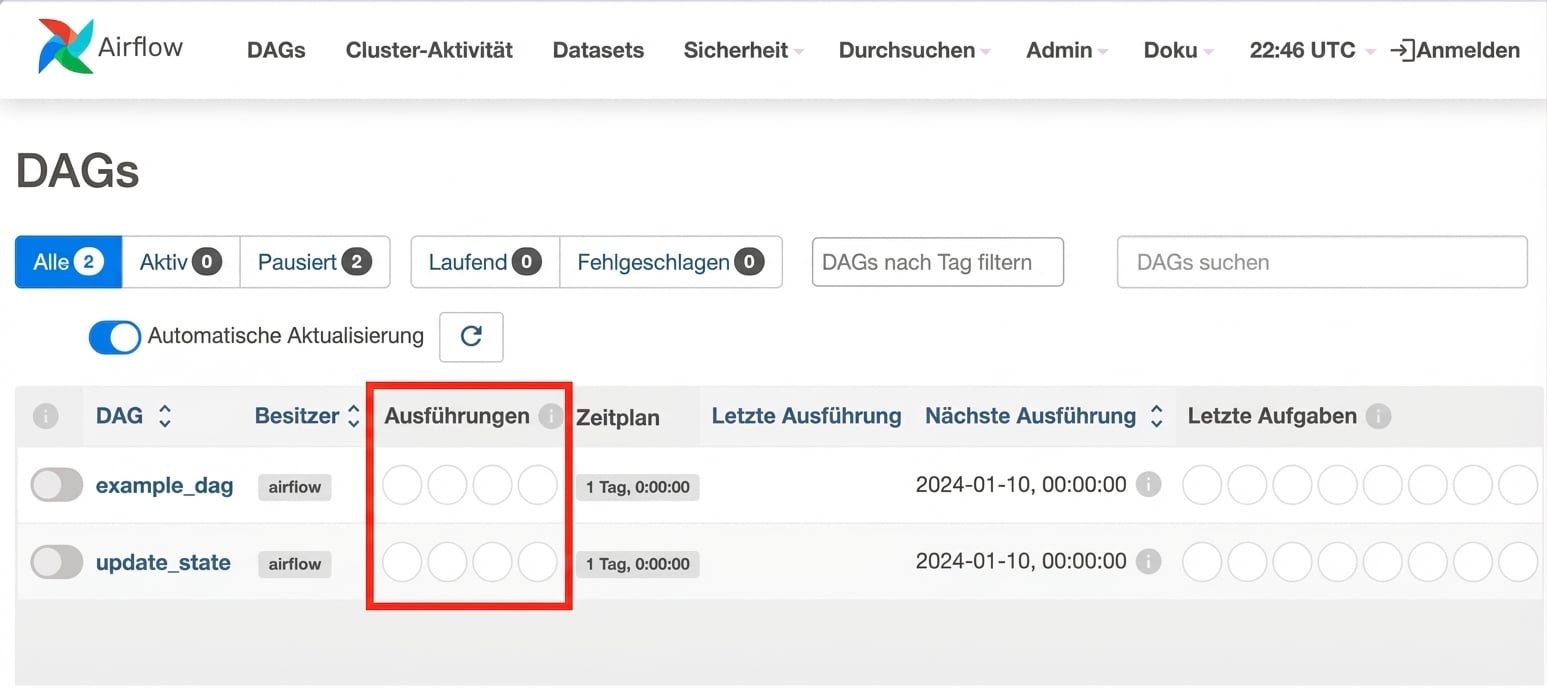Unpause the update_state toggle
This screenshot has width=1547, height=688.
[57, 562]
